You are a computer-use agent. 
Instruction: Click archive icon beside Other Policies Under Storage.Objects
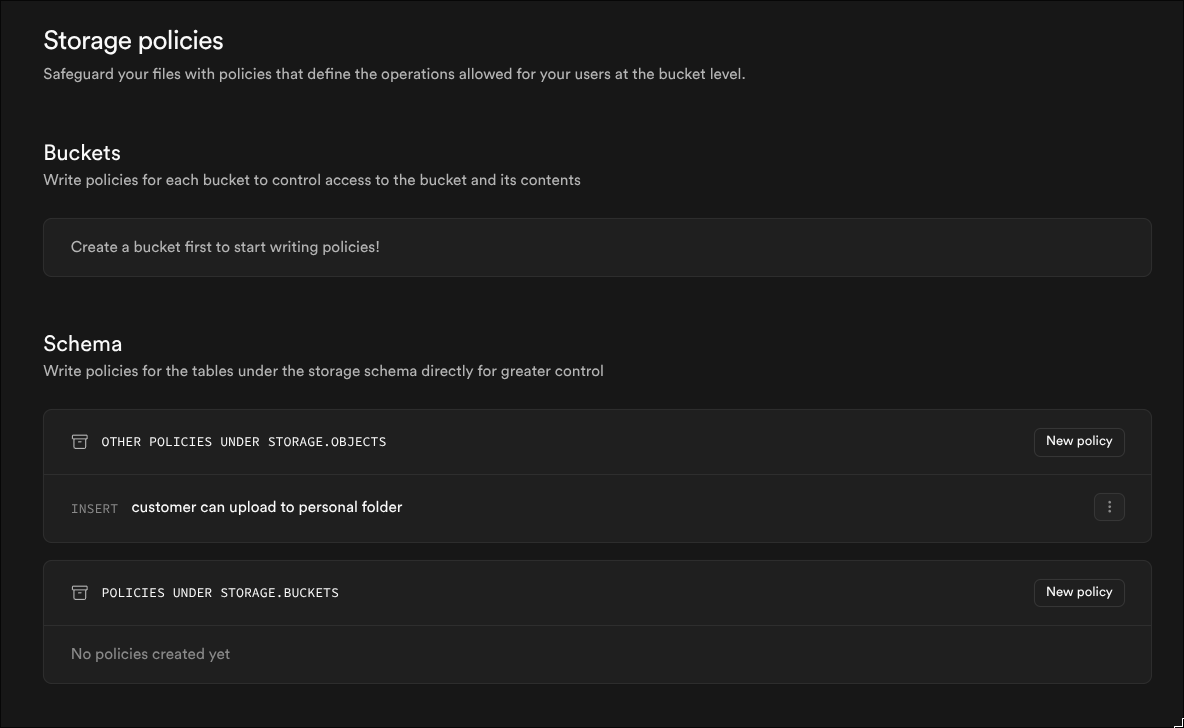(x=80, y=442)
